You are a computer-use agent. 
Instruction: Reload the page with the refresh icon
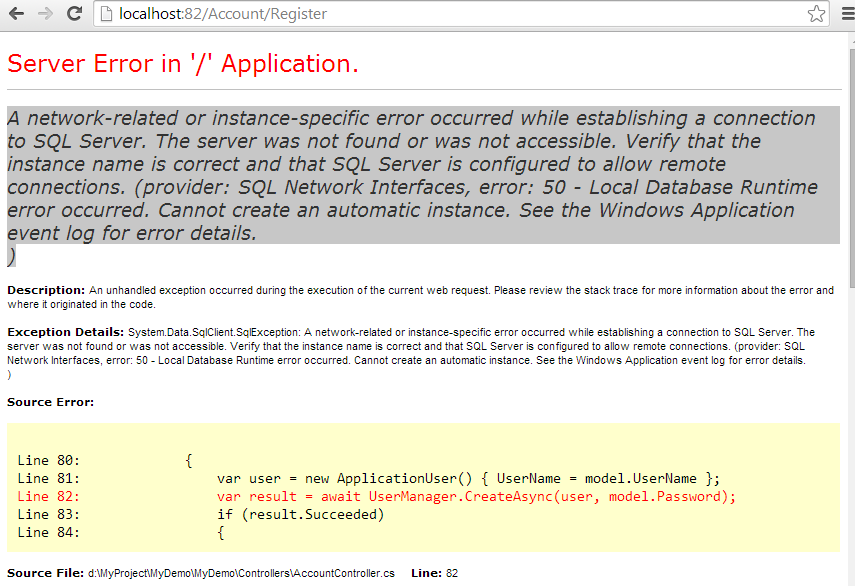point(74,14)
